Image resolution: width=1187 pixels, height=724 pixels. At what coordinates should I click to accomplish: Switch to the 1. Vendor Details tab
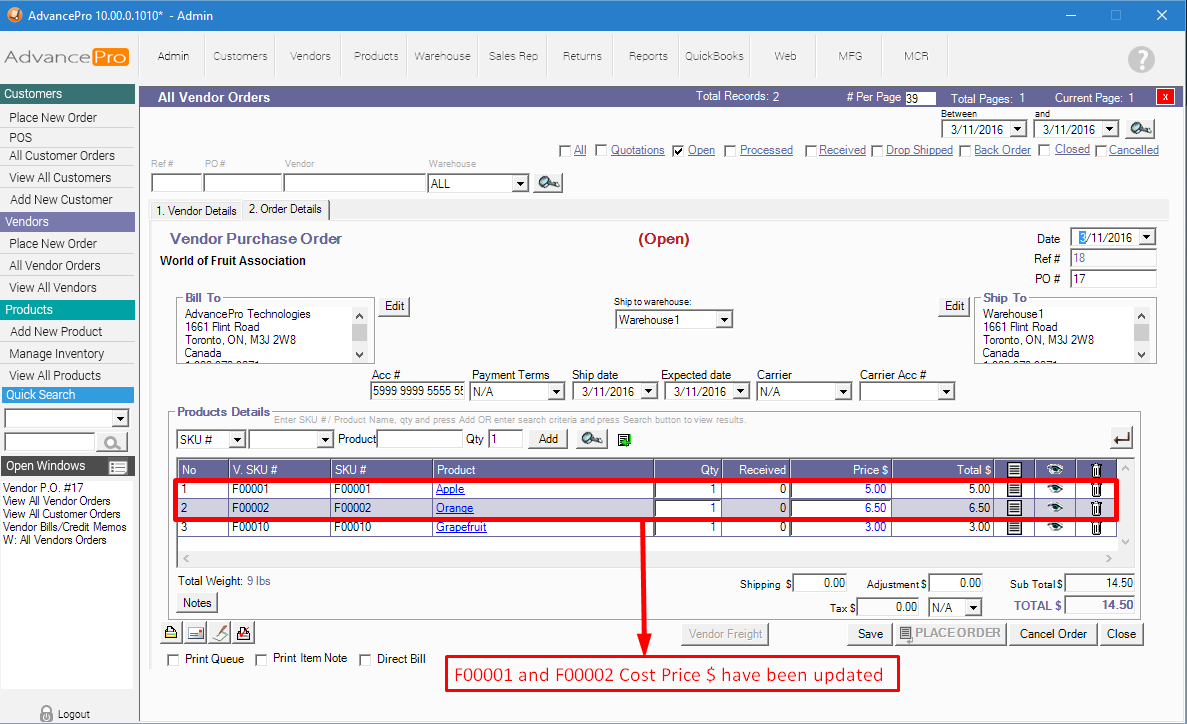point(196,211)
